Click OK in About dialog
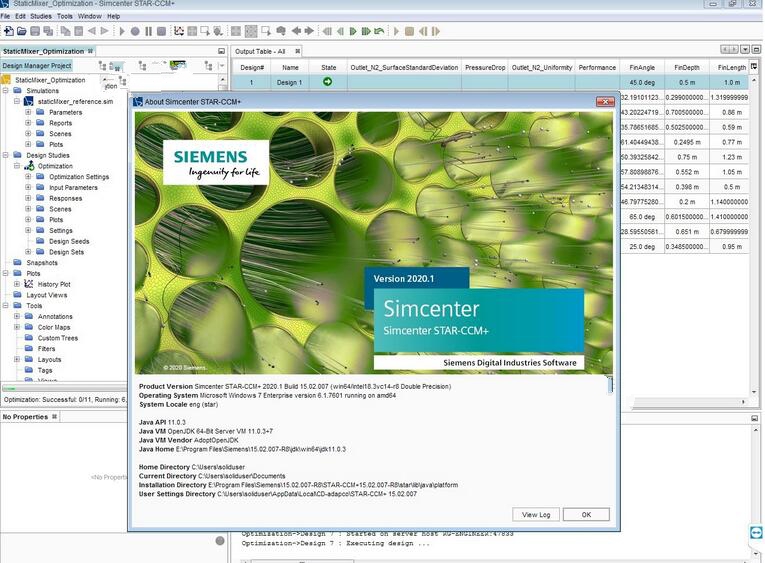This screenshot has height=563, width=765. pyautogui.click(x=586, y=515)
